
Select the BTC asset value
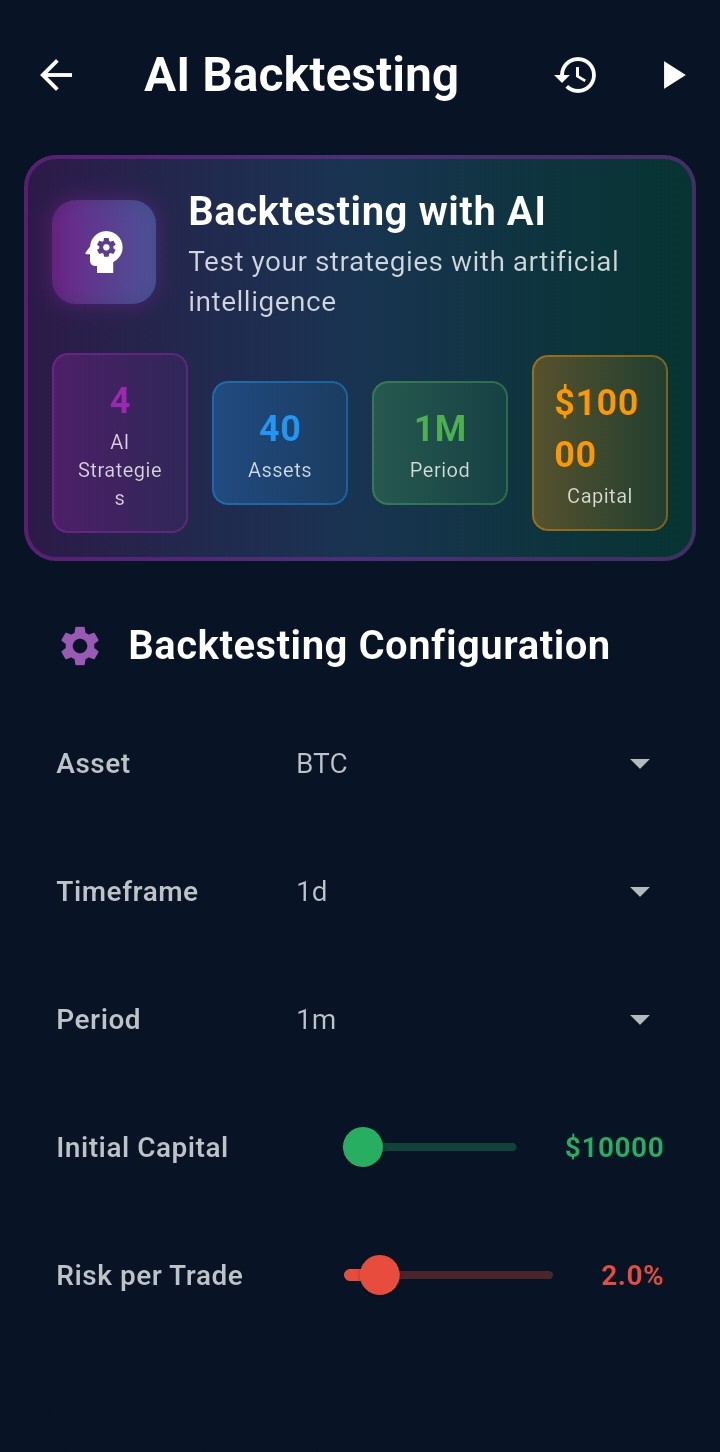[322, 764]
